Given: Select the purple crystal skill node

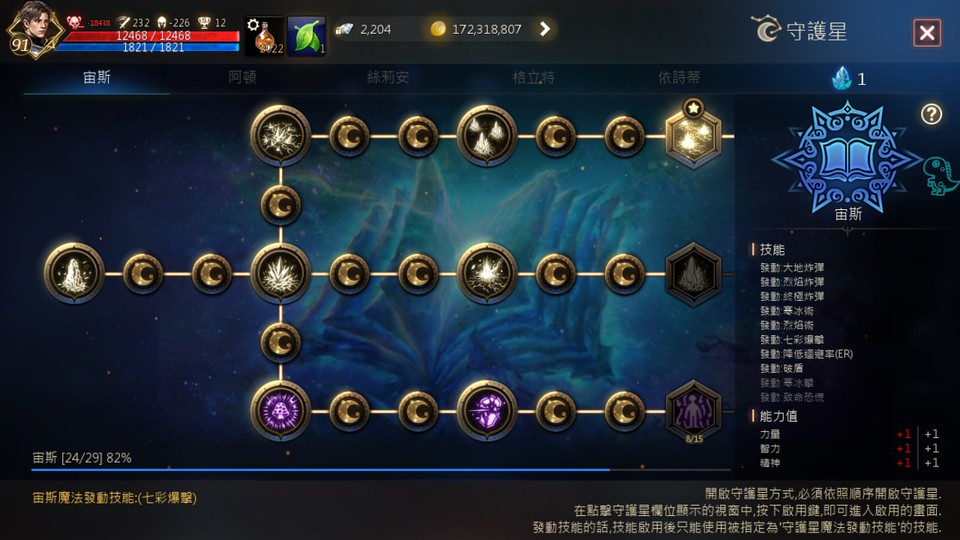Looking at the screenshot, I should pos(487,410).
